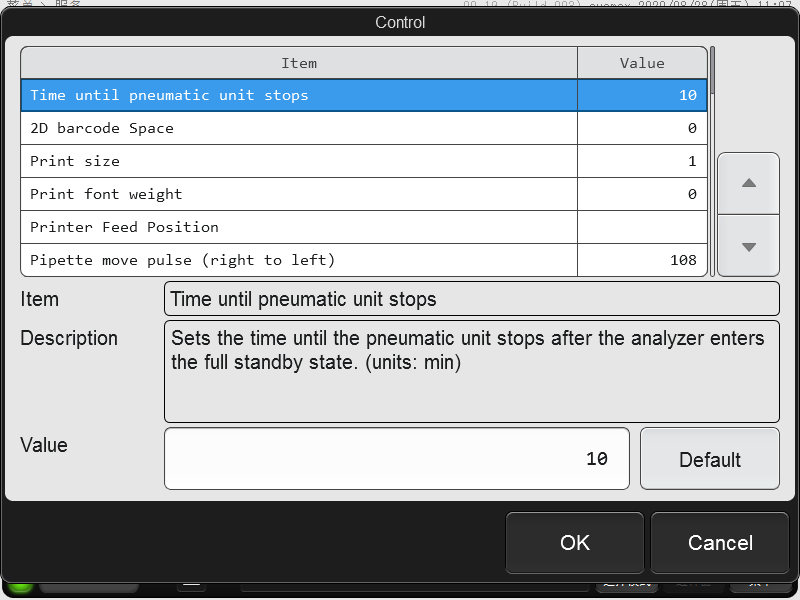Image resolution: width=800 pixels, height=600 pixels.
Task: Select the 2D barcode Space row
Action: [299, 128]
